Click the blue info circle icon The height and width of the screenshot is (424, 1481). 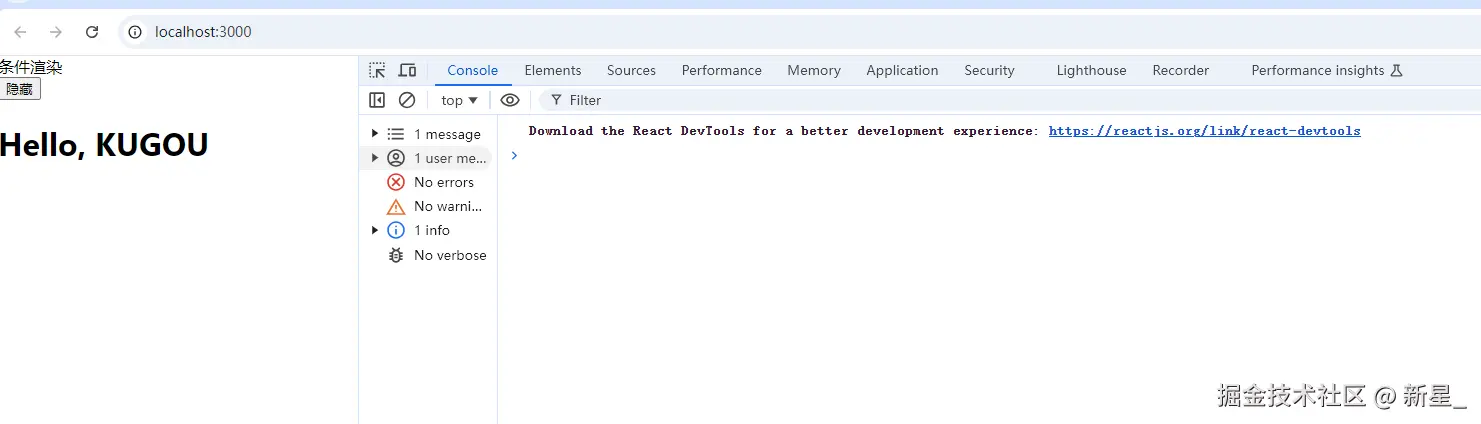coord(396,230)
